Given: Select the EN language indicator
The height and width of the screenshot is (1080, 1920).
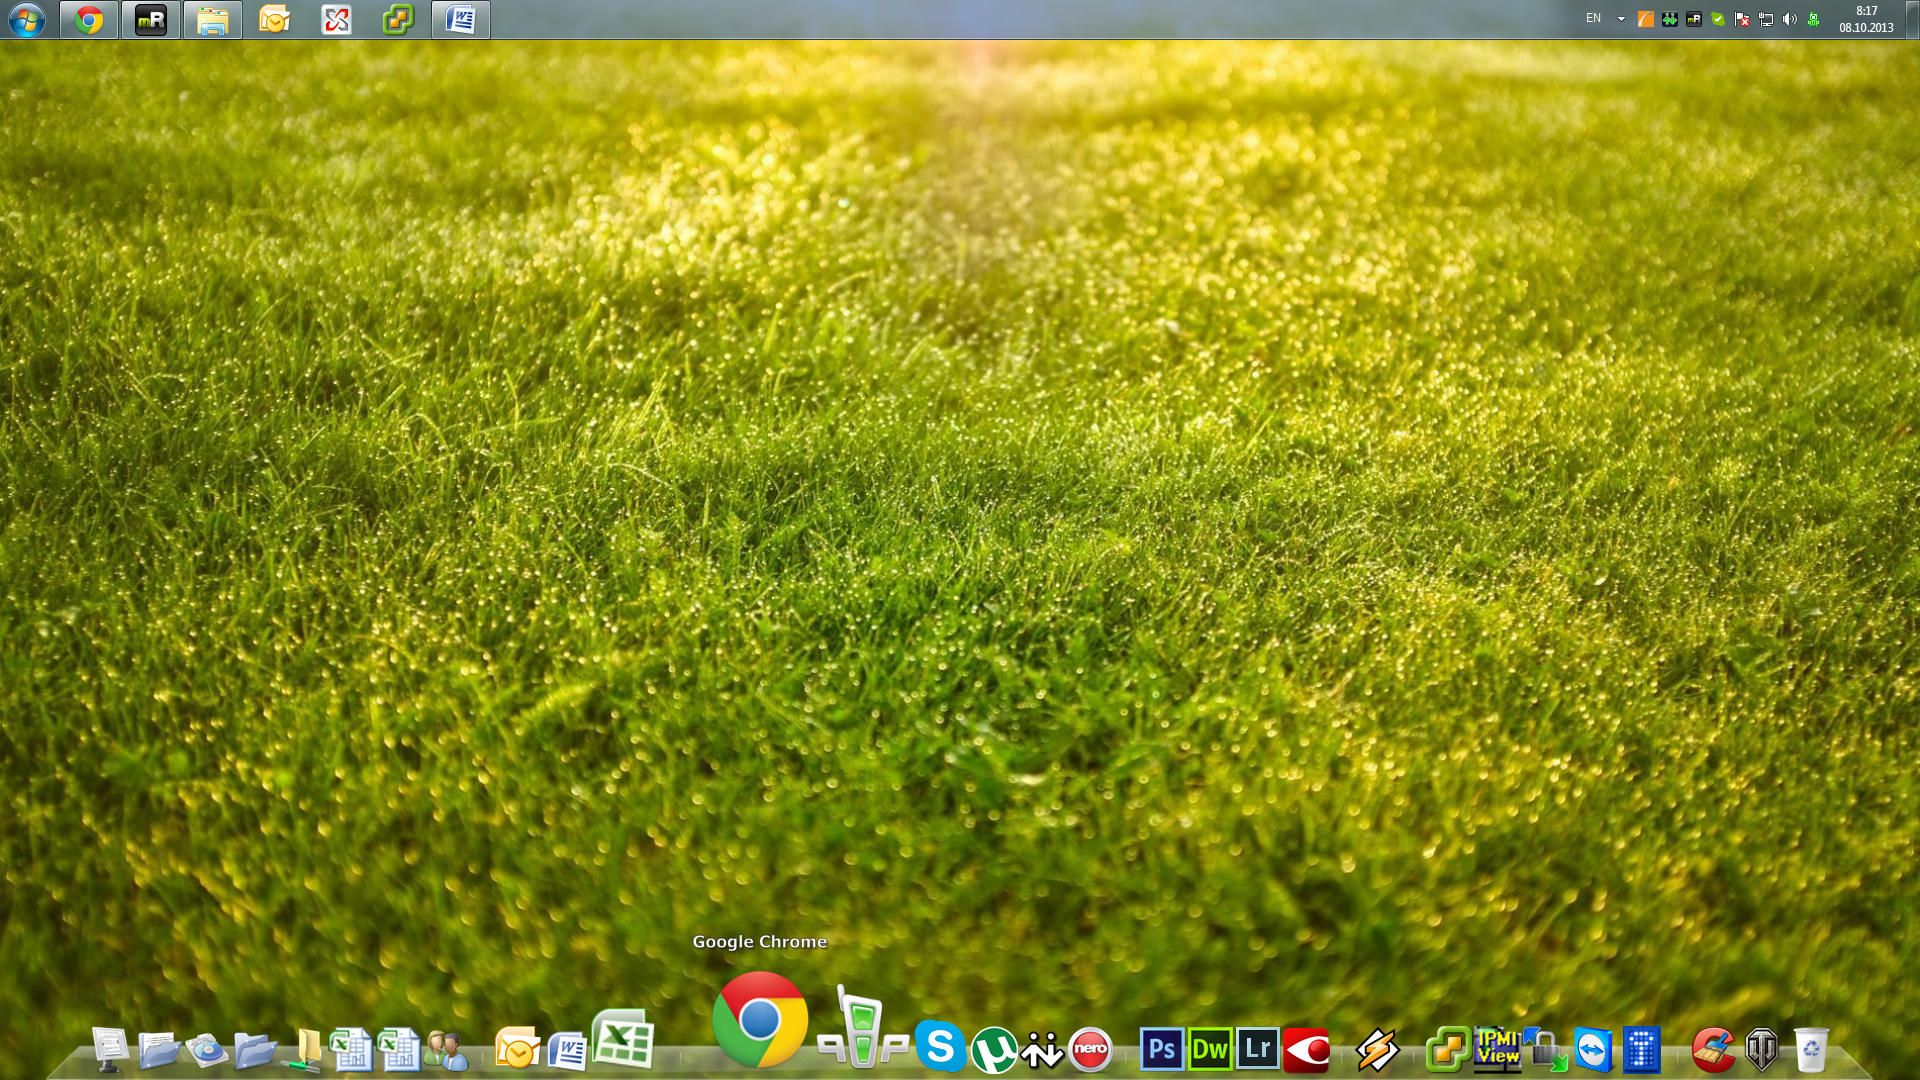Looking at the screenshot, I should point(1593,18).
